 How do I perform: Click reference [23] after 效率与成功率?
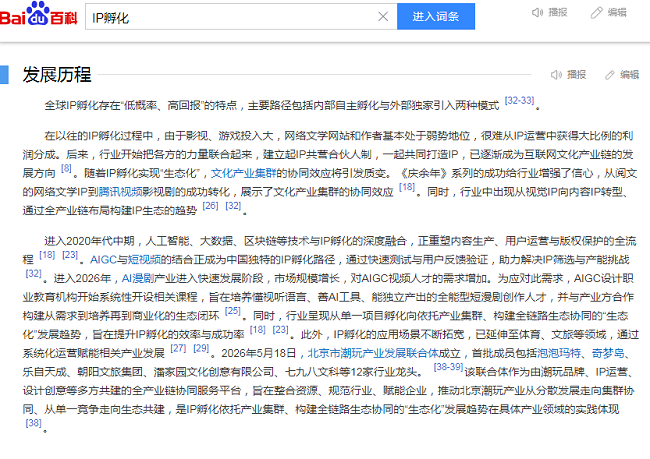281,330
